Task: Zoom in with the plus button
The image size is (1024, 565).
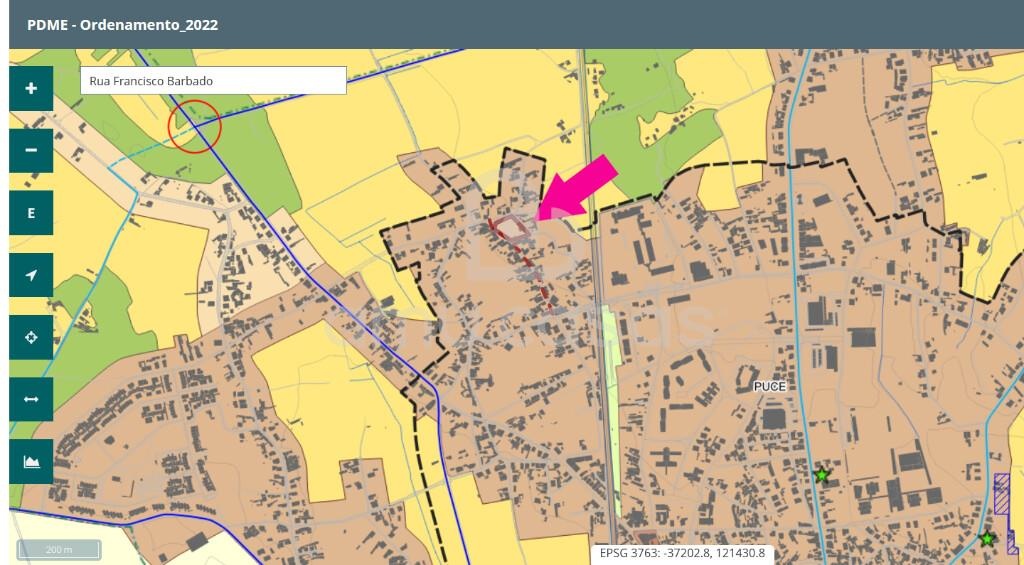Action: (31, 88)
